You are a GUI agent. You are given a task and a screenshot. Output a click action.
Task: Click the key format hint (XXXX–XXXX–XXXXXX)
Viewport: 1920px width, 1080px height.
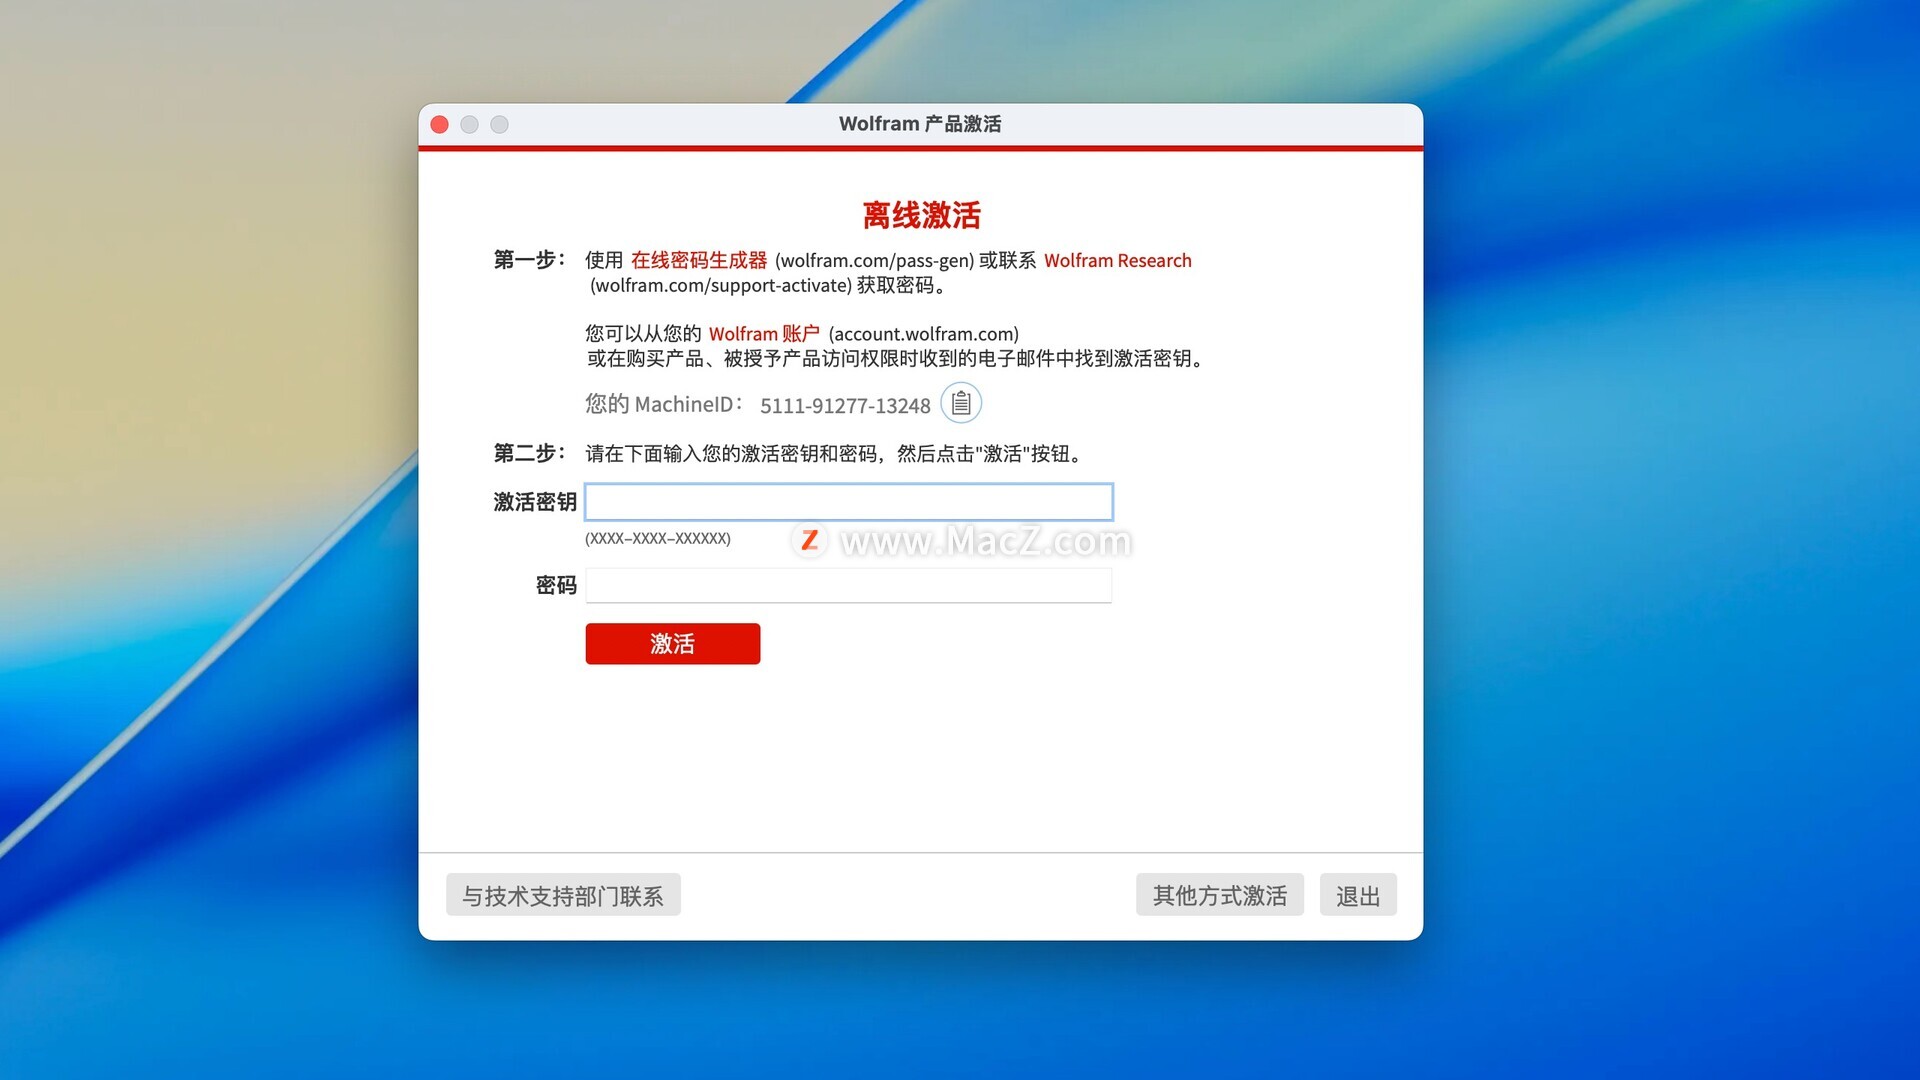click(658, 538)
